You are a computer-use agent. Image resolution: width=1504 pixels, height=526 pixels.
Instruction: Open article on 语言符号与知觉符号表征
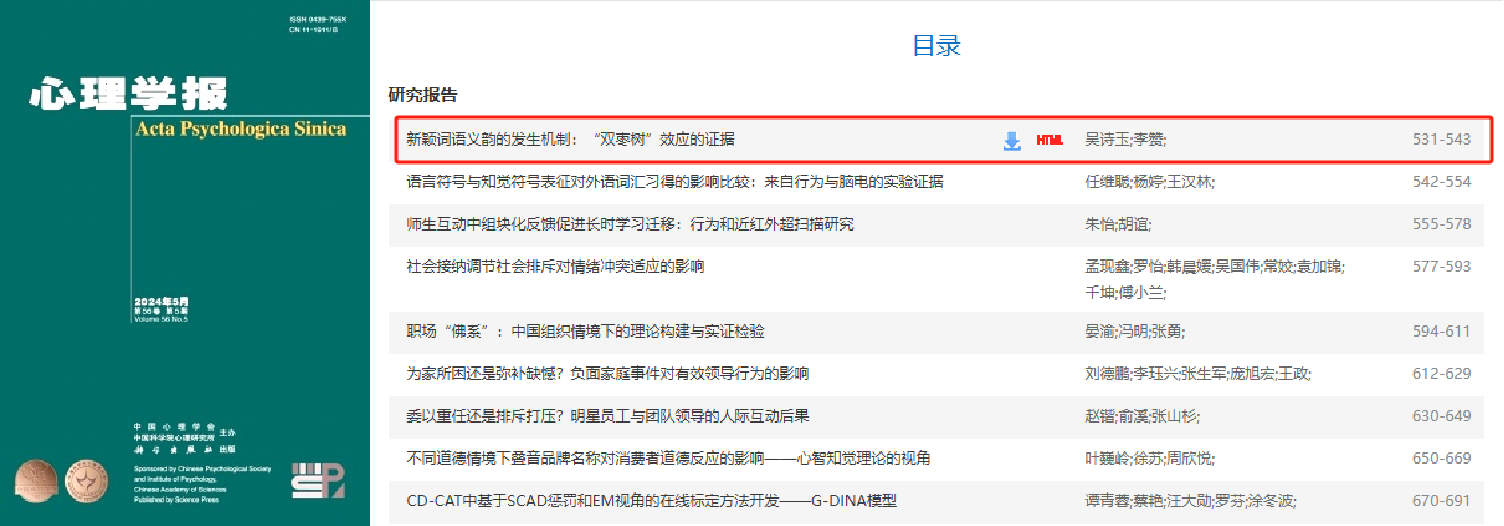coord(674,182)
